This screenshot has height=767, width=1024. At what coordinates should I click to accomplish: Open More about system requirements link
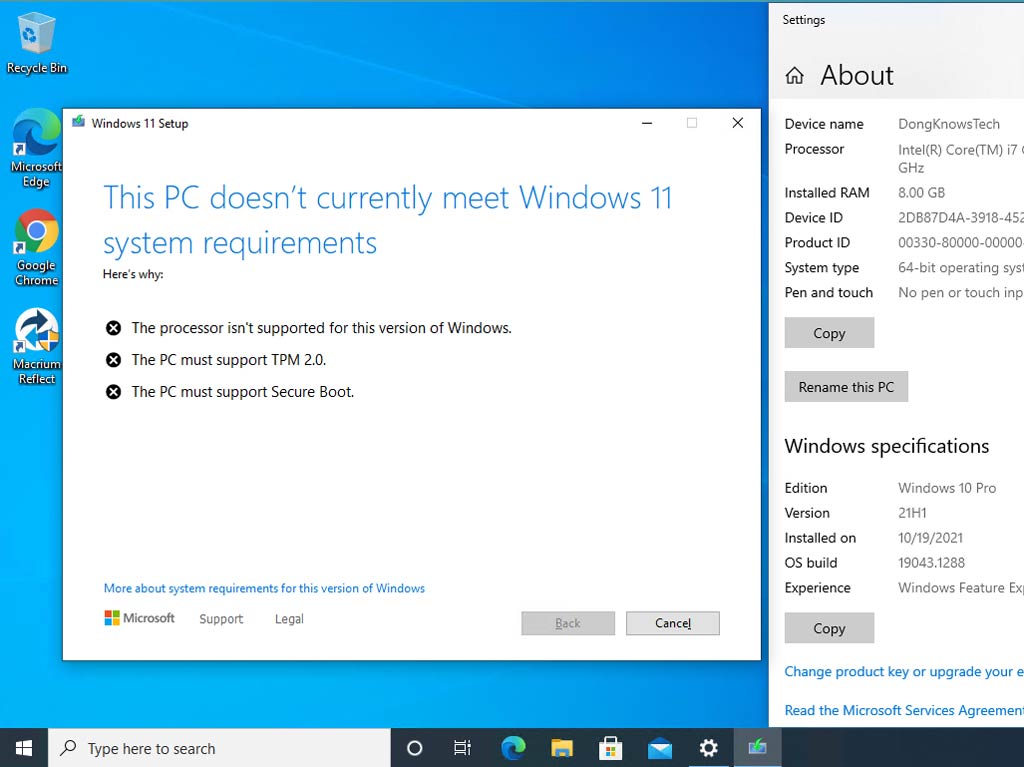[264, 588]
